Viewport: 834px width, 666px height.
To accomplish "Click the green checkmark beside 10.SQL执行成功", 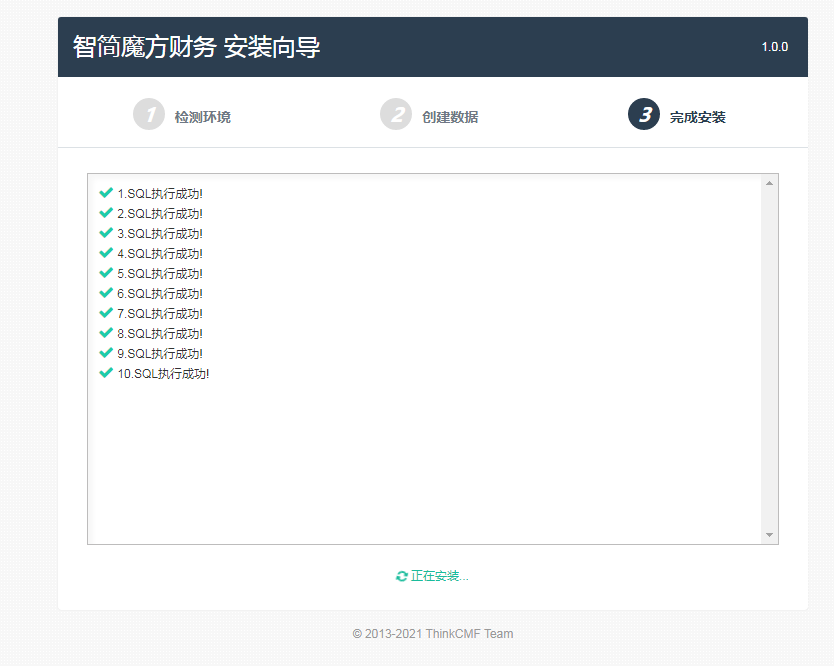I will 106,373.
